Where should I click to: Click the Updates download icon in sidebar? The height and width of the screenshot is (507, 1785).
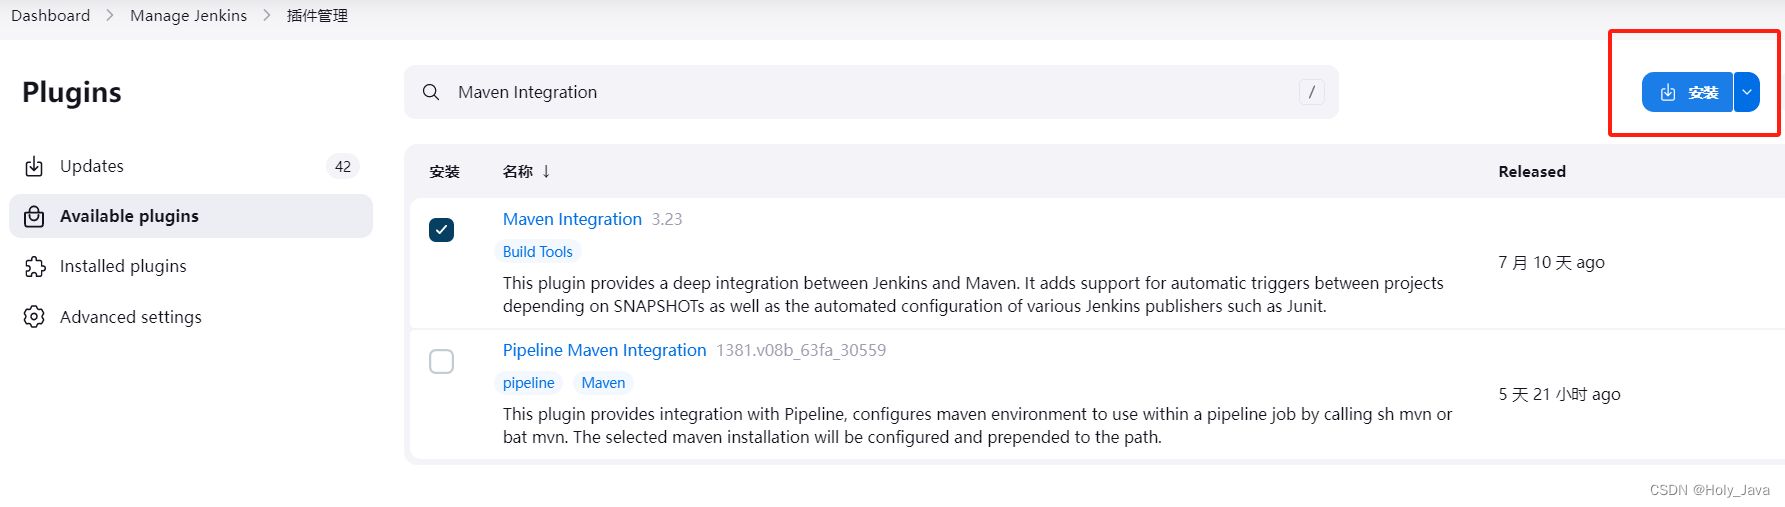point(34,166)
